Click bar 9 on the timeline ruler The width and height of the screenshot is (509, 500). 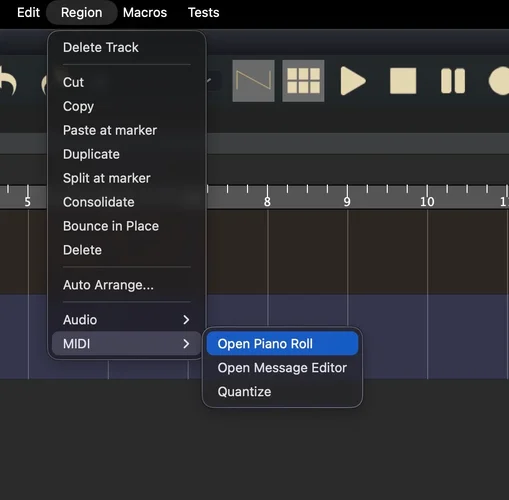347,201
